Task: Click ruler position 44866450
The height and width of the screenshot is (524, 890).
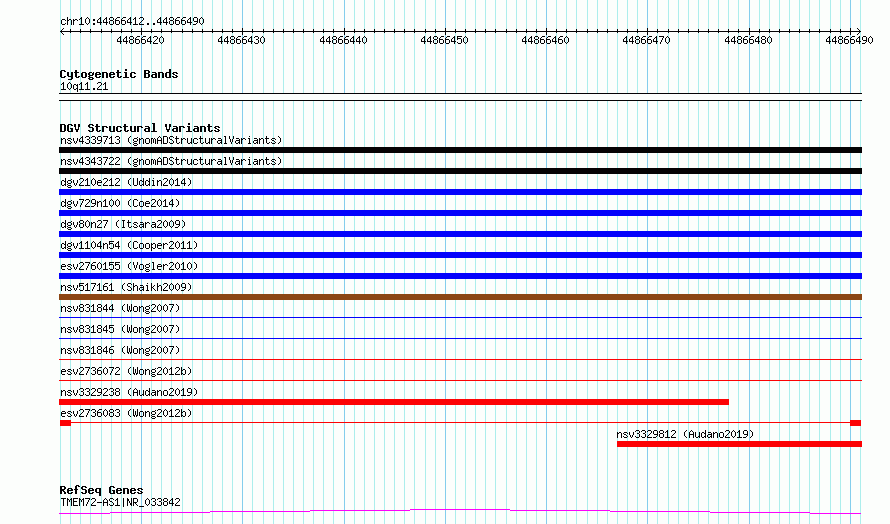Action: (x=444, y=40)
